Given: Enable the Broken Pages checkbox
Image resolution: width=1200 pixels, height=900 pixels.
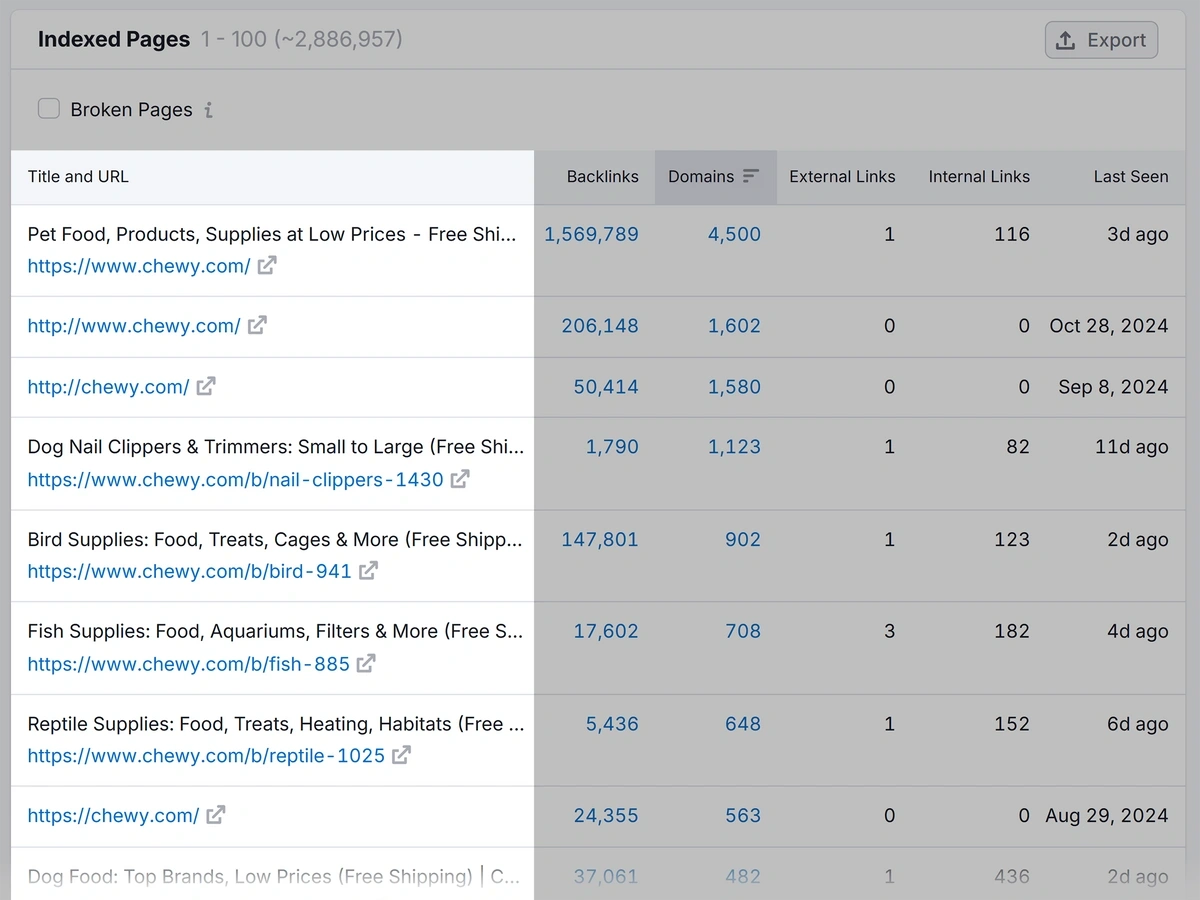Looking at the screenshot, I should pyautogui.click(x=49, y=109).
